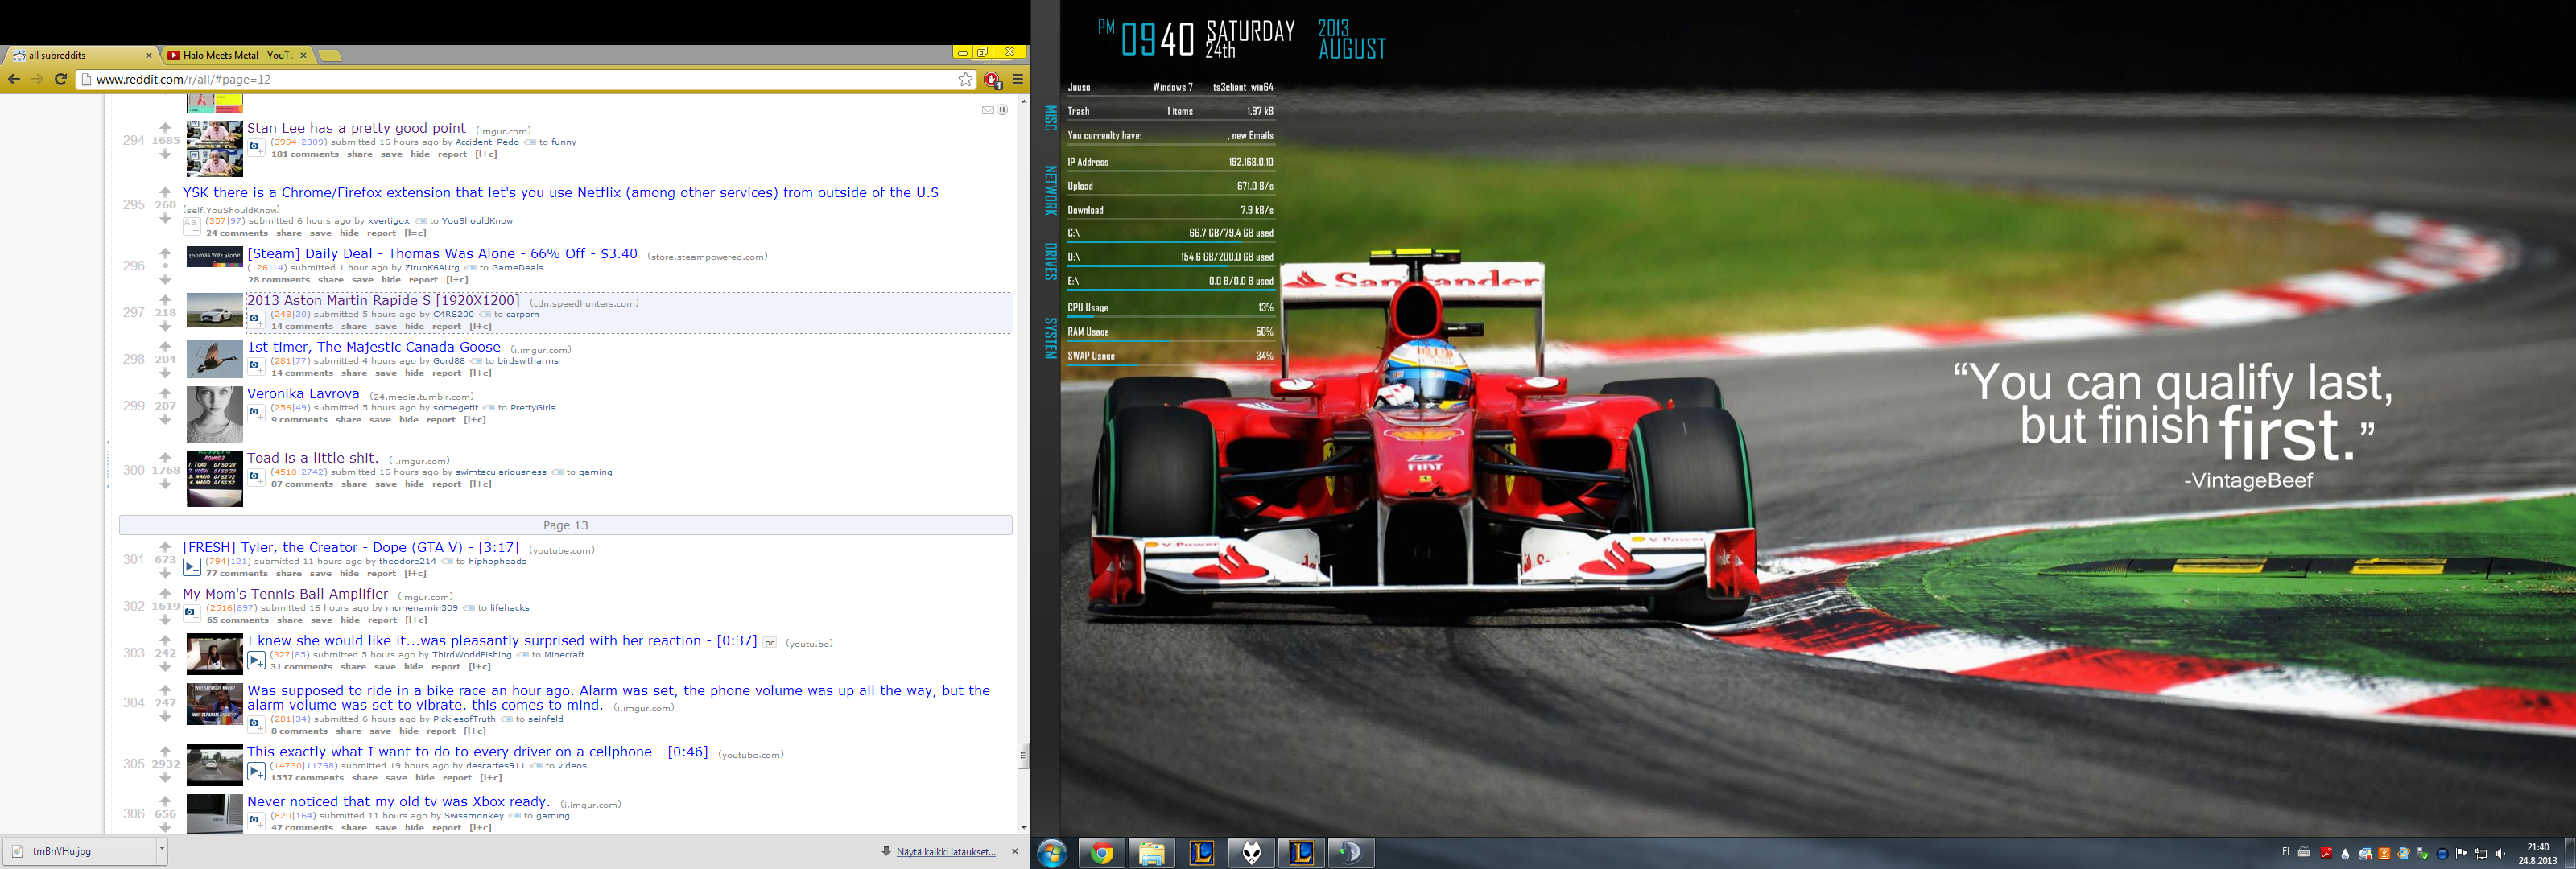The image size is (2576, 869).
Task: Upvote the Majestic Canada Goose post
Action: coord(165,347)
